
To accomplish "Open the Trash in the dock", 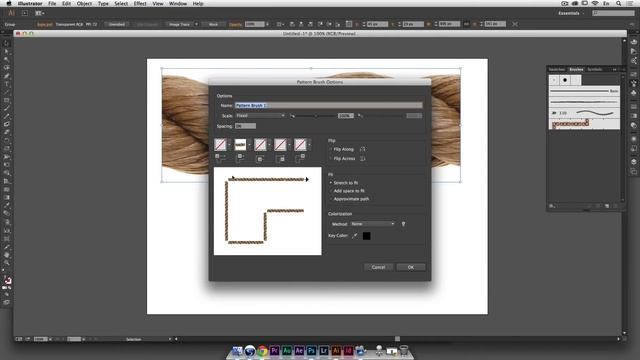I will tap(404, 350).
